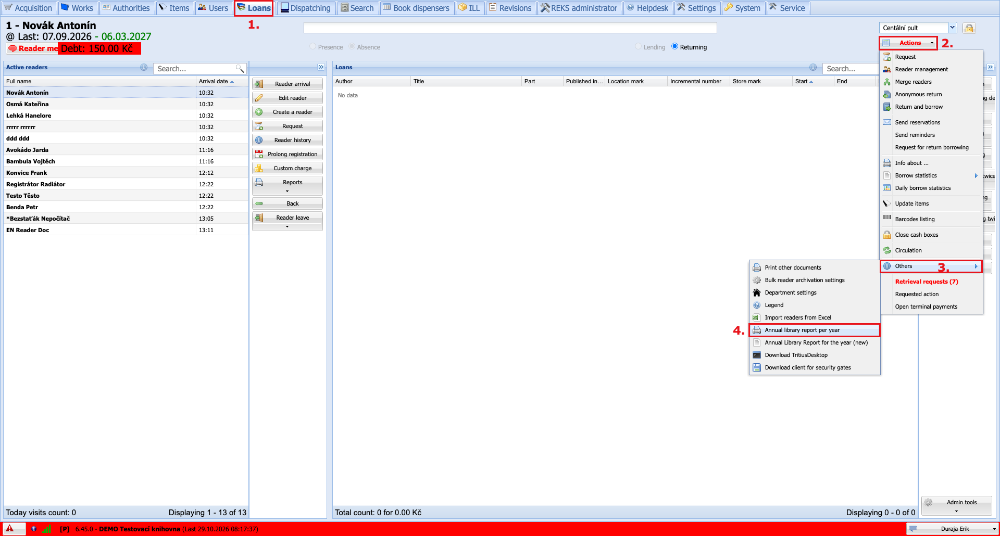The width and height of the screenshot is (1000, 536).
Task: Select the Returning radio button
Action: [675, 47]
